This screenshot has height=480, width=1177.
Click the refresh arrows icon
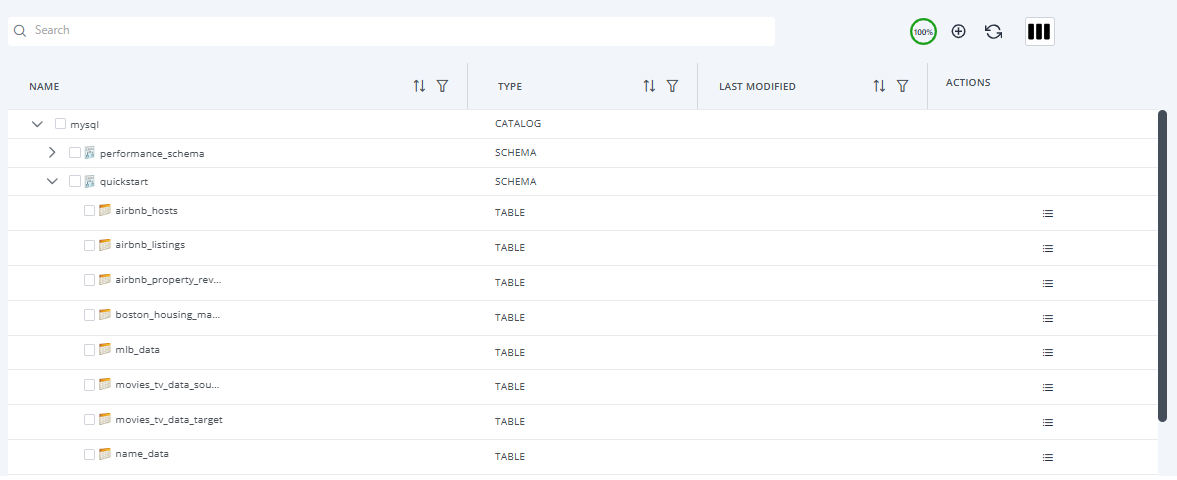coord(994,32)
